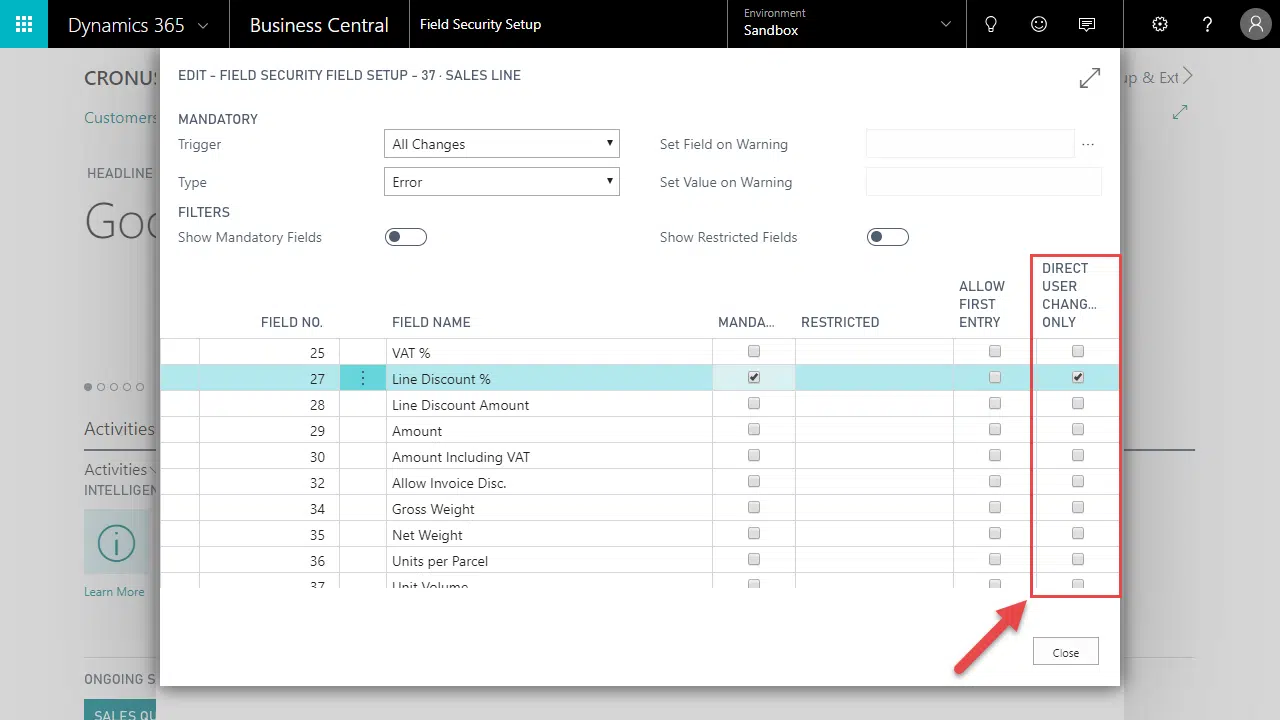Click the Business Central header item
The image size is (1280, 720).
click(x=319, y=25)
